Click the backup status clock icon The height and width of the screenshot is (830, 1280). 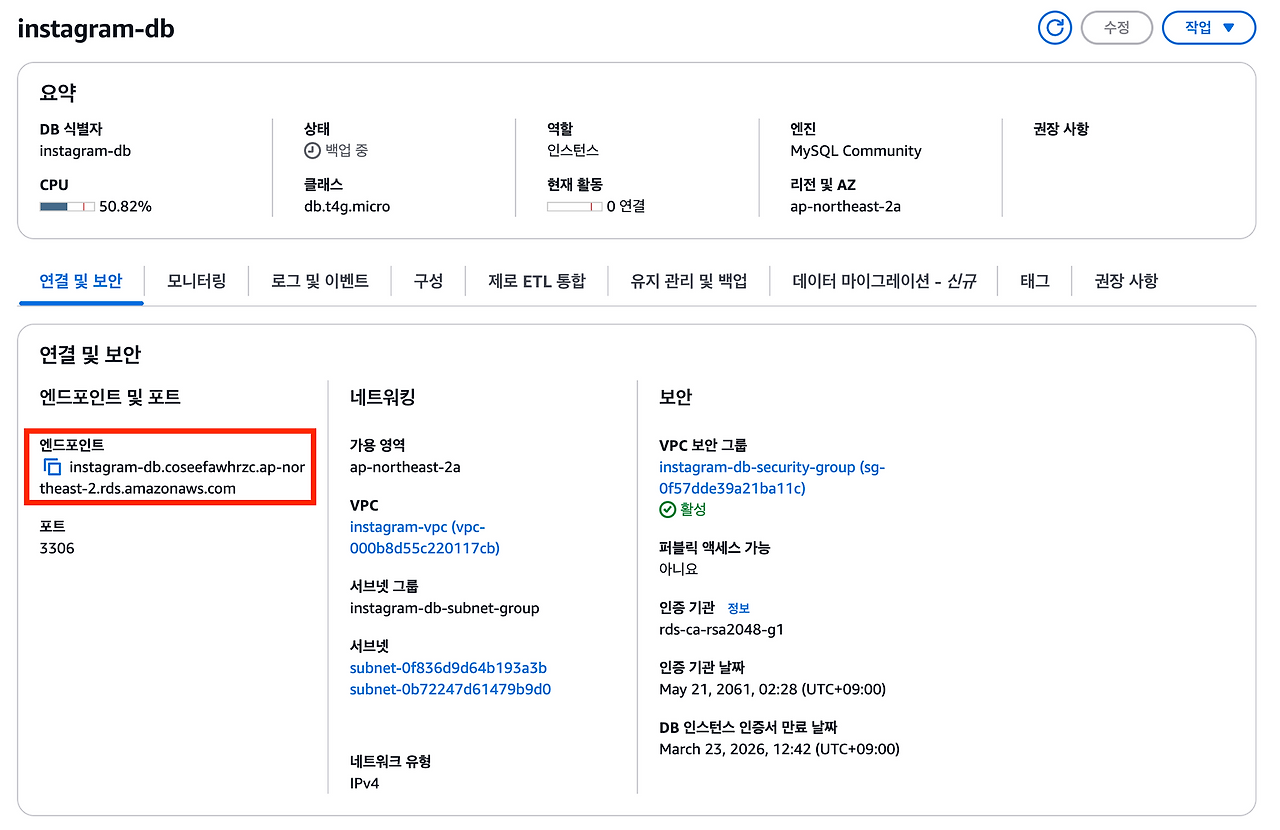313,150
